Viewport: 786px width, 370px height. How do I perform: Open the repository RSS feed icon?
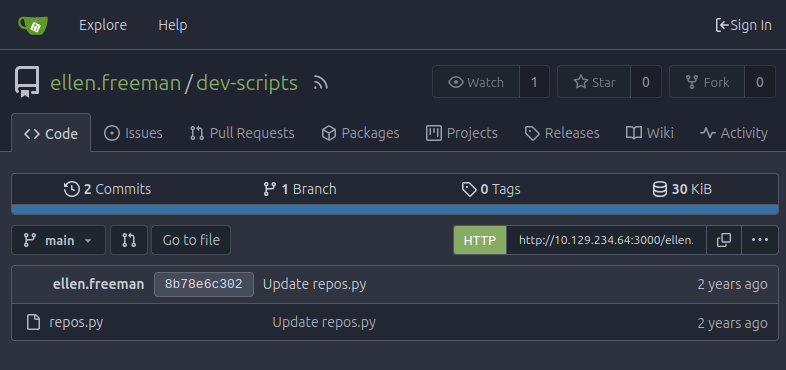[321, 83]
